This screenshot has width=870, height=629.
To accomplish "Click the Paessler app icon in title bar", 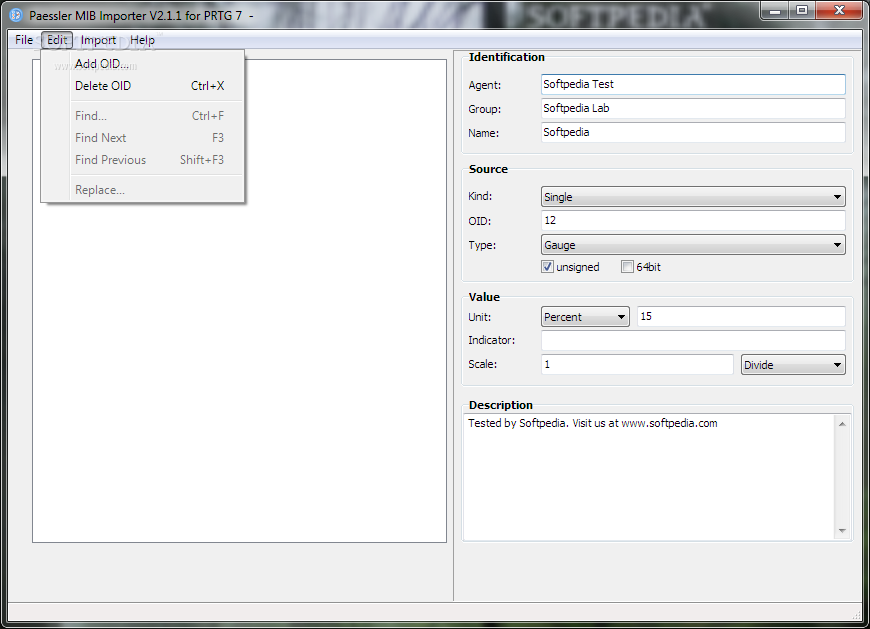I will pyautogui.click(x=16, y=16).
